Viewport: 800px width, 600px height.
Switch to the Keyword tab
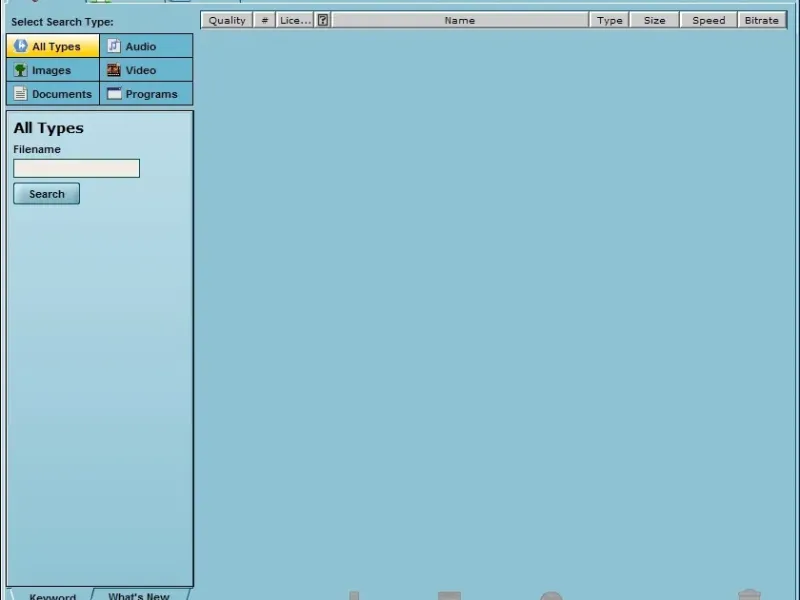click(52, 595)
